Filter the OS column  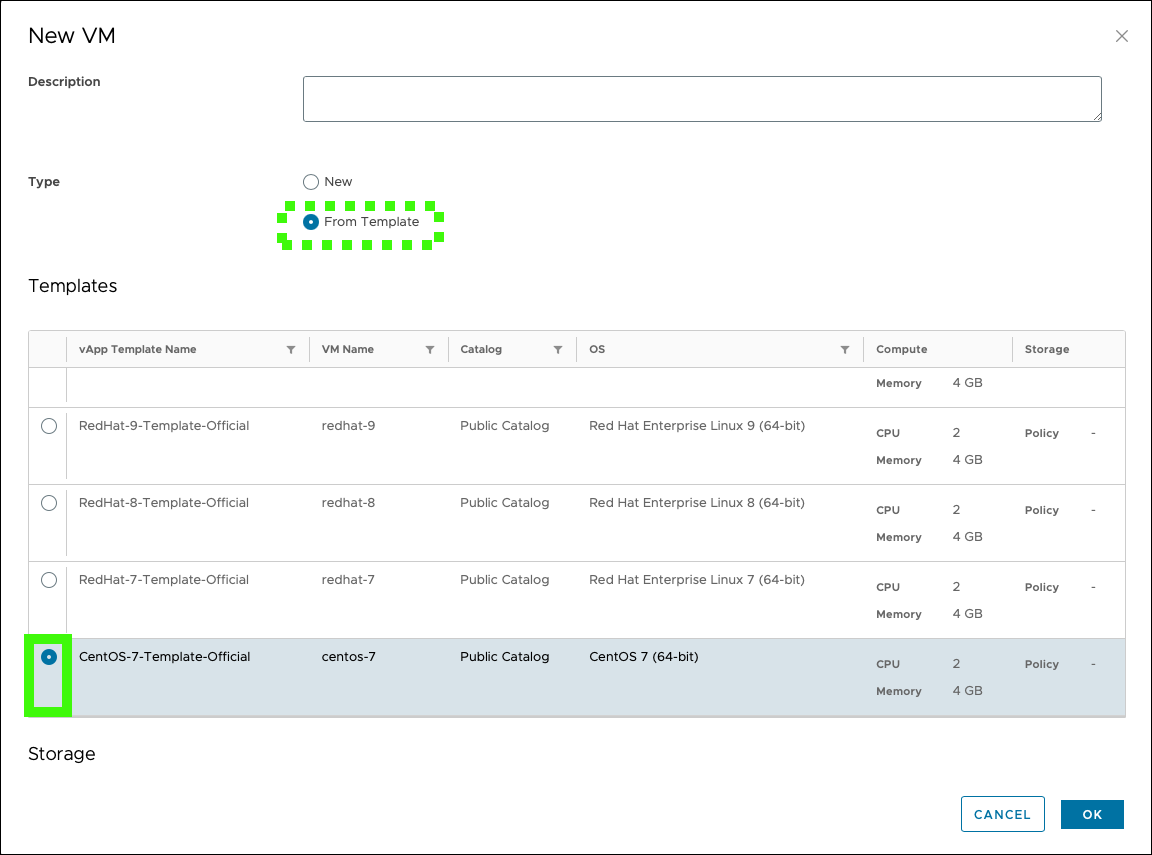click(845, 350)
